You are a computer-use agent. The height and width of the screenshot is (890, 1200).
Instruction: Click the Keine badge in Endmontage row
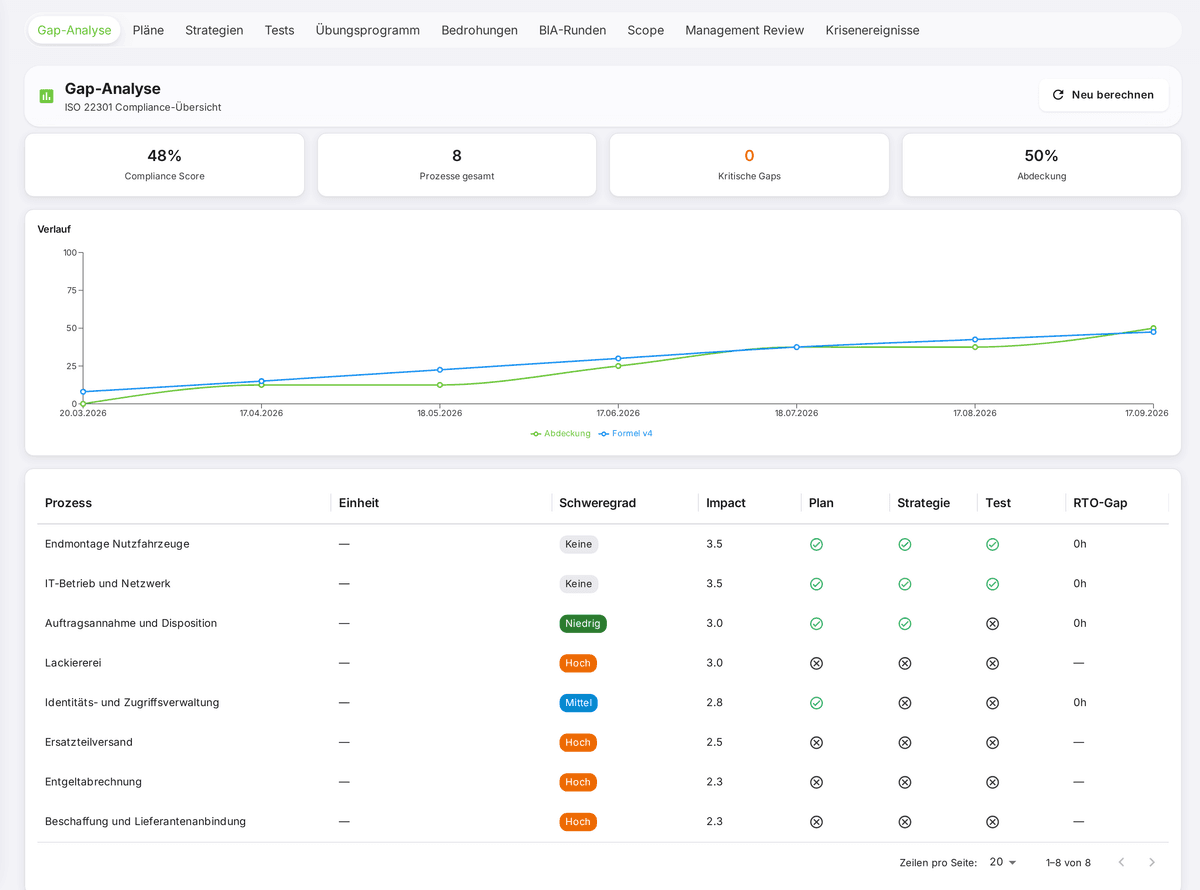click(x=579, y=544)
